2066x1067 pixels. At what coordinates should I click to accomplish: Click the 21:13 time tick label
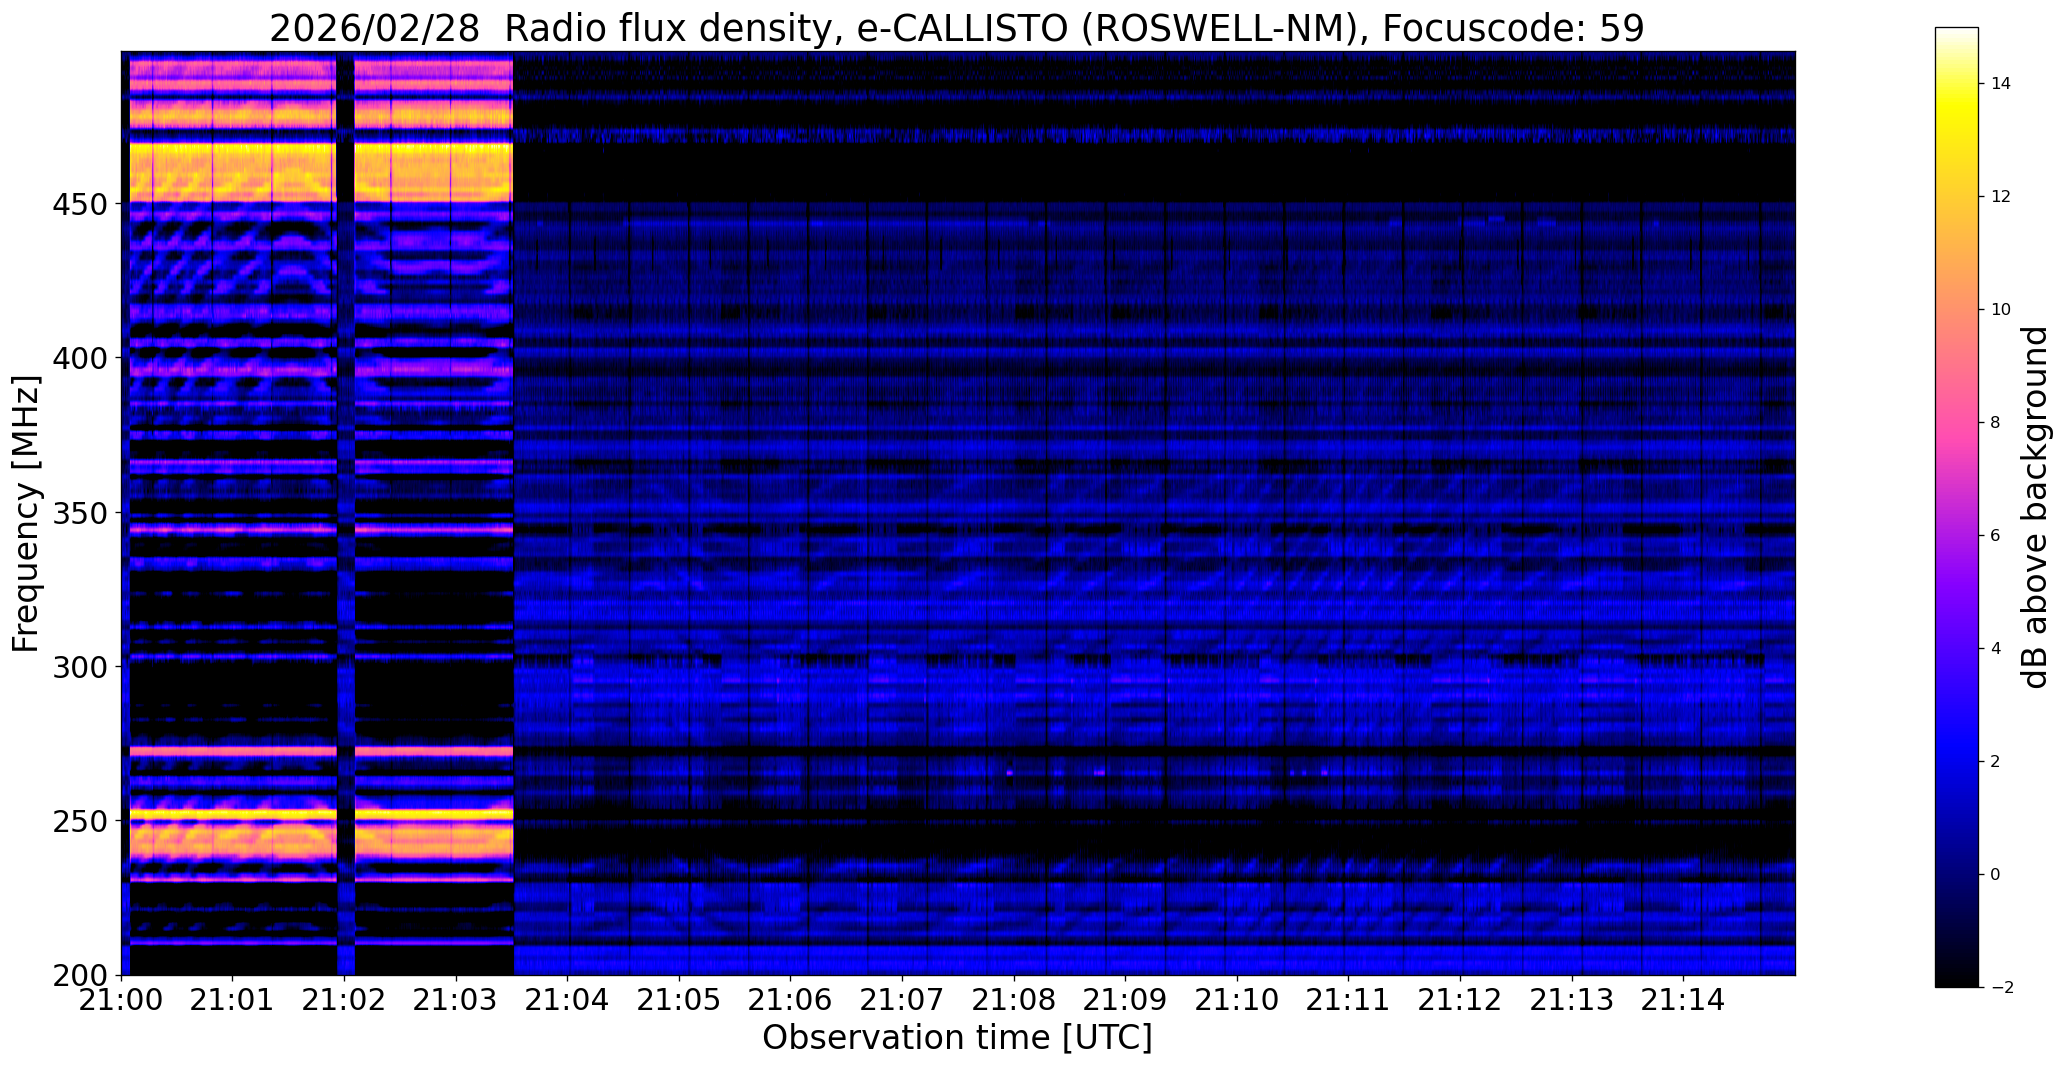[x=1572, y=999]
